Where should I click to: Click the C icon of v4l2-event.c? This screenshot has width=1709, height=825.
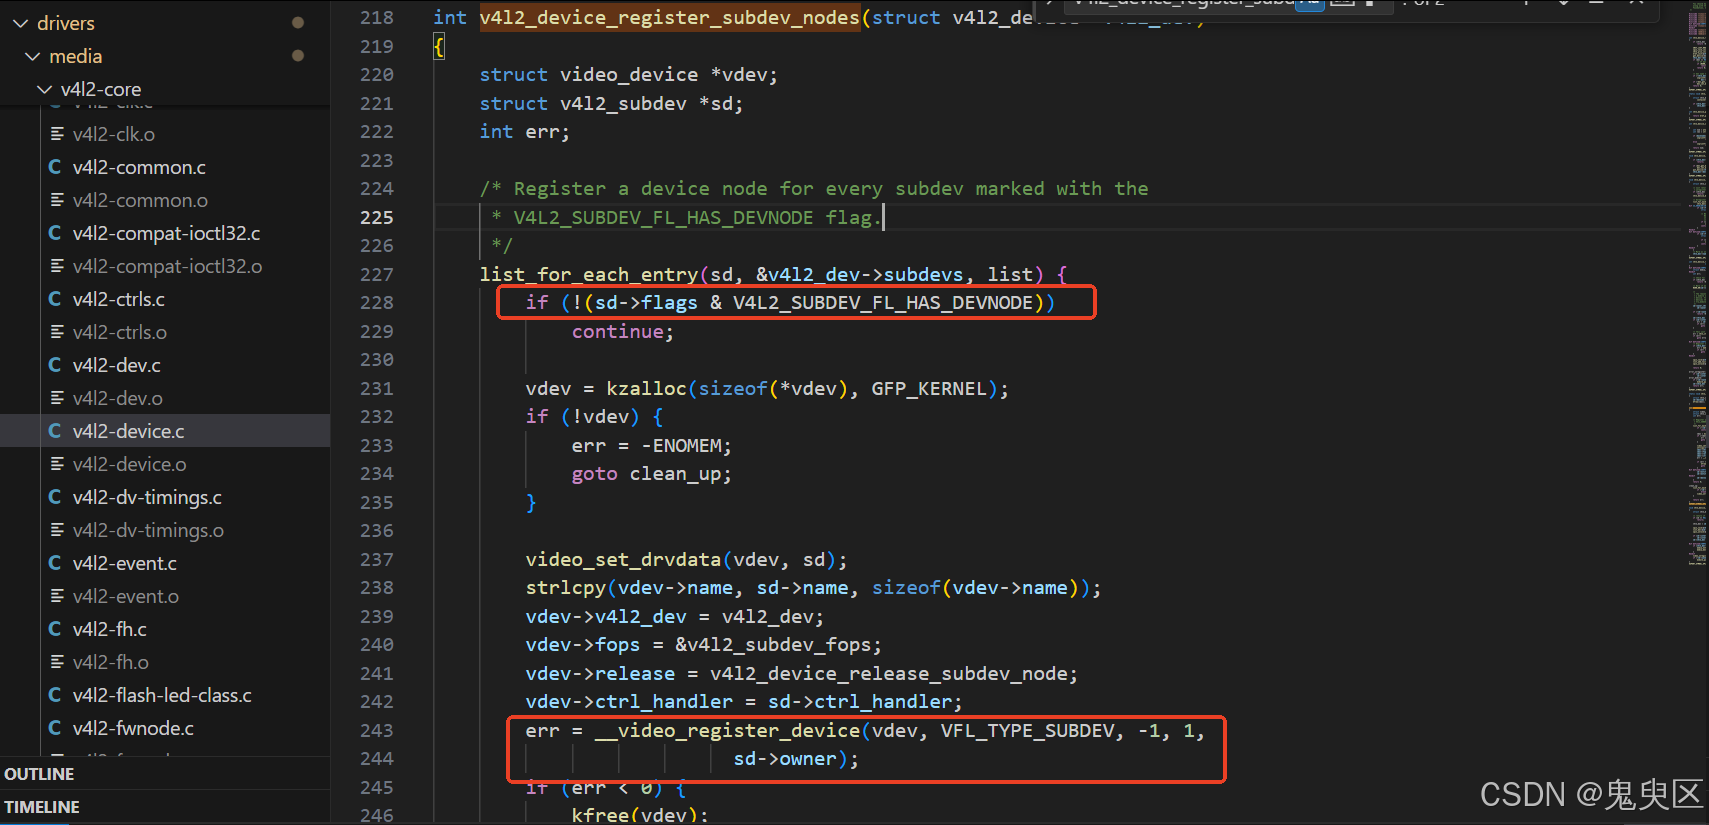[x=55, y=563]
